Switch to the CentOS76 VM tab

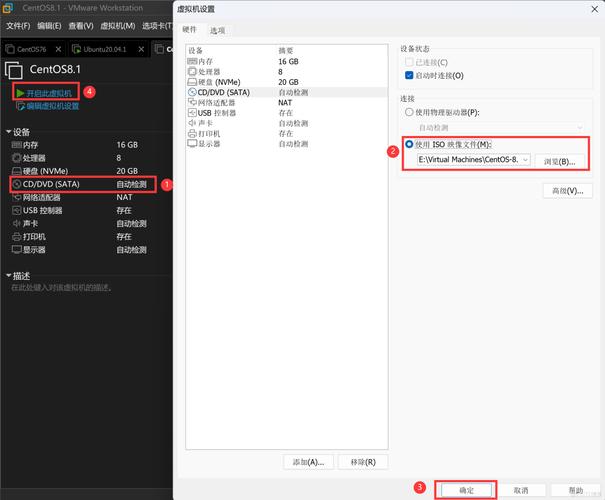pos(34,49)
